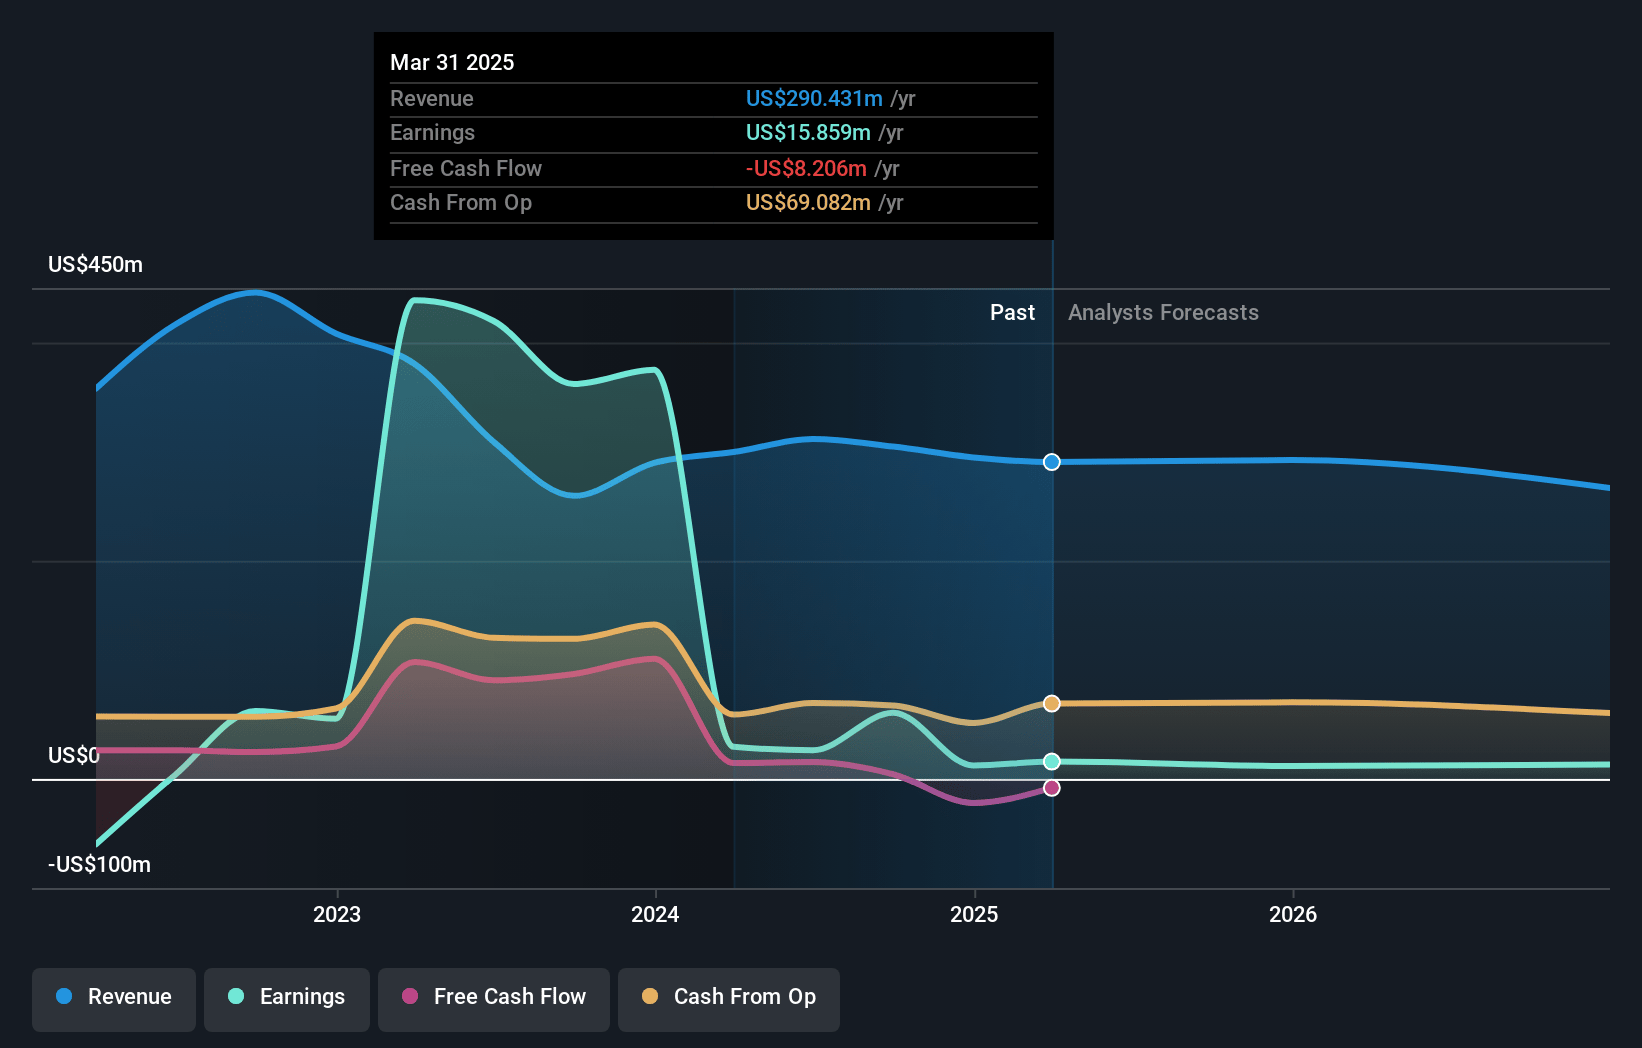Click the Cash From Op label in tooltip
This screenshot has width=1642, height=1048.
coord(461,203)
